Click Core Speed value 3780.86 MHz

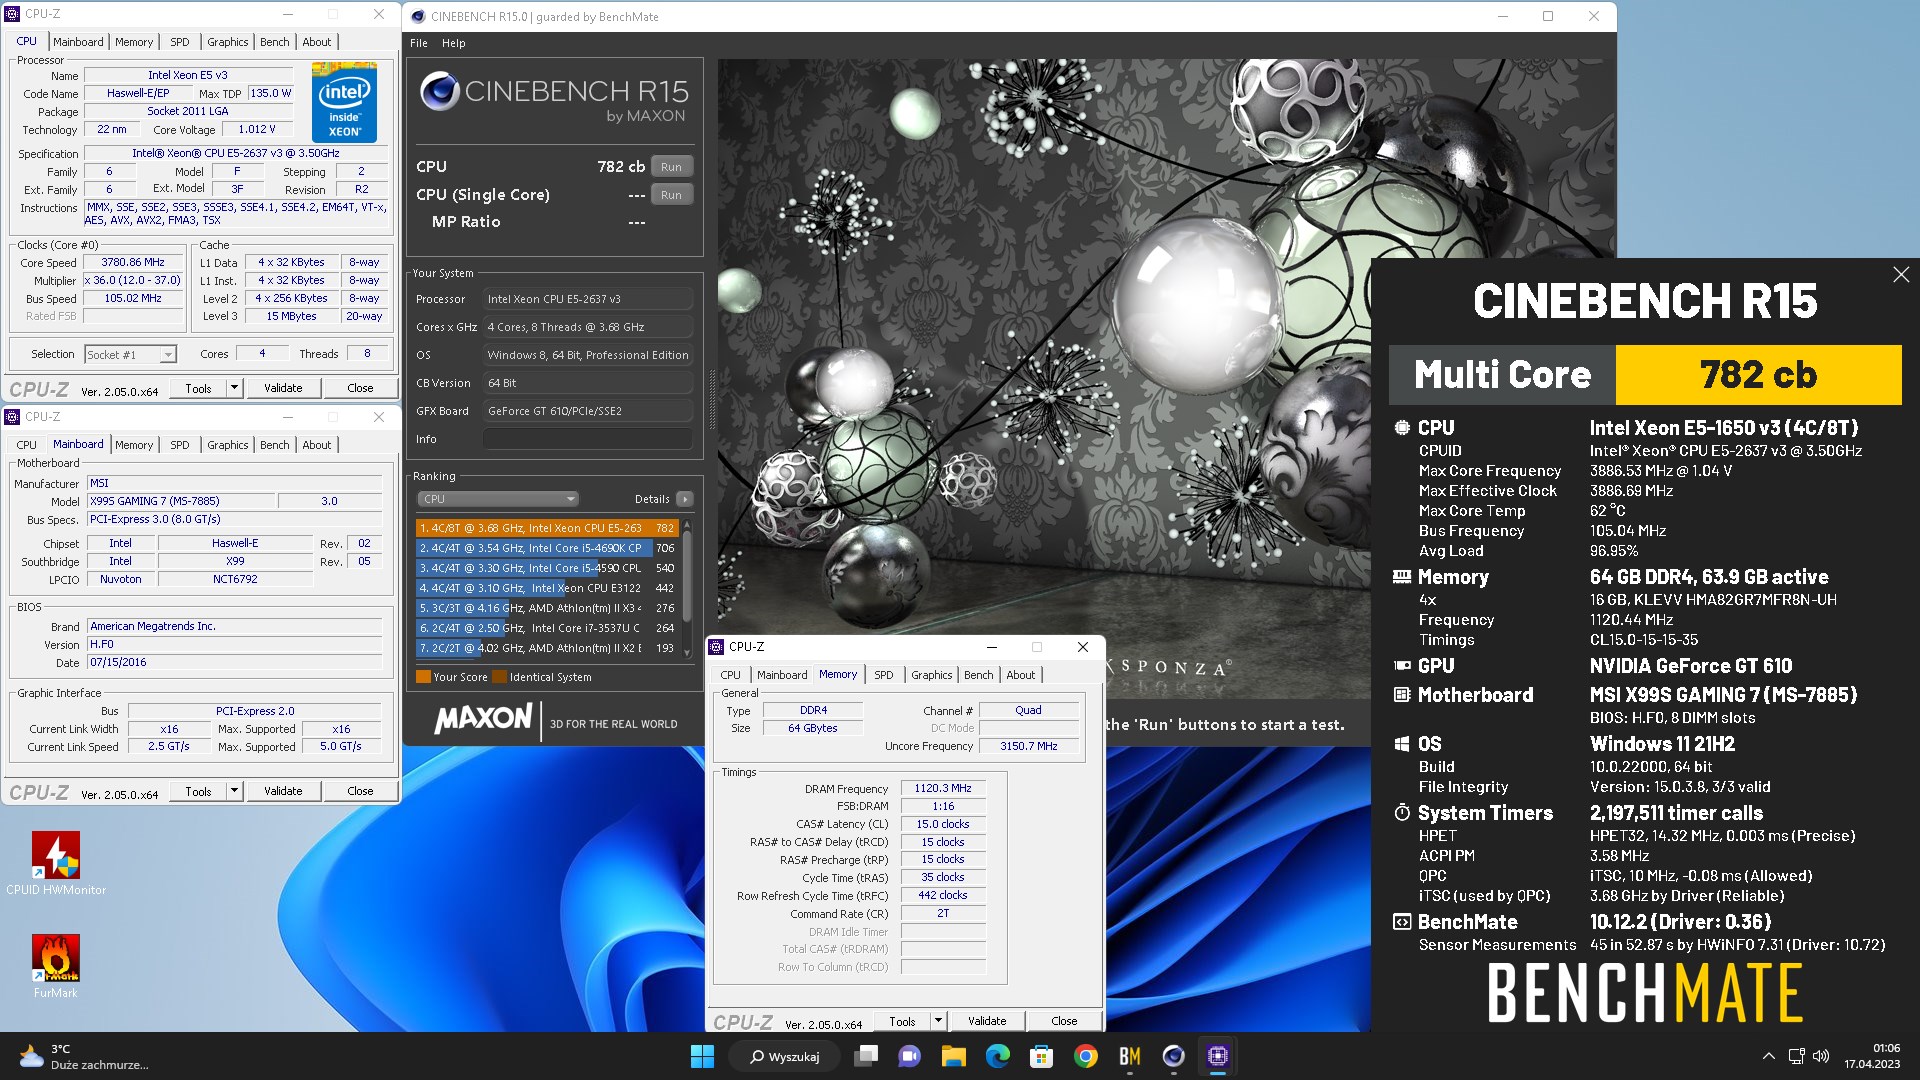[x=133, y=263]
